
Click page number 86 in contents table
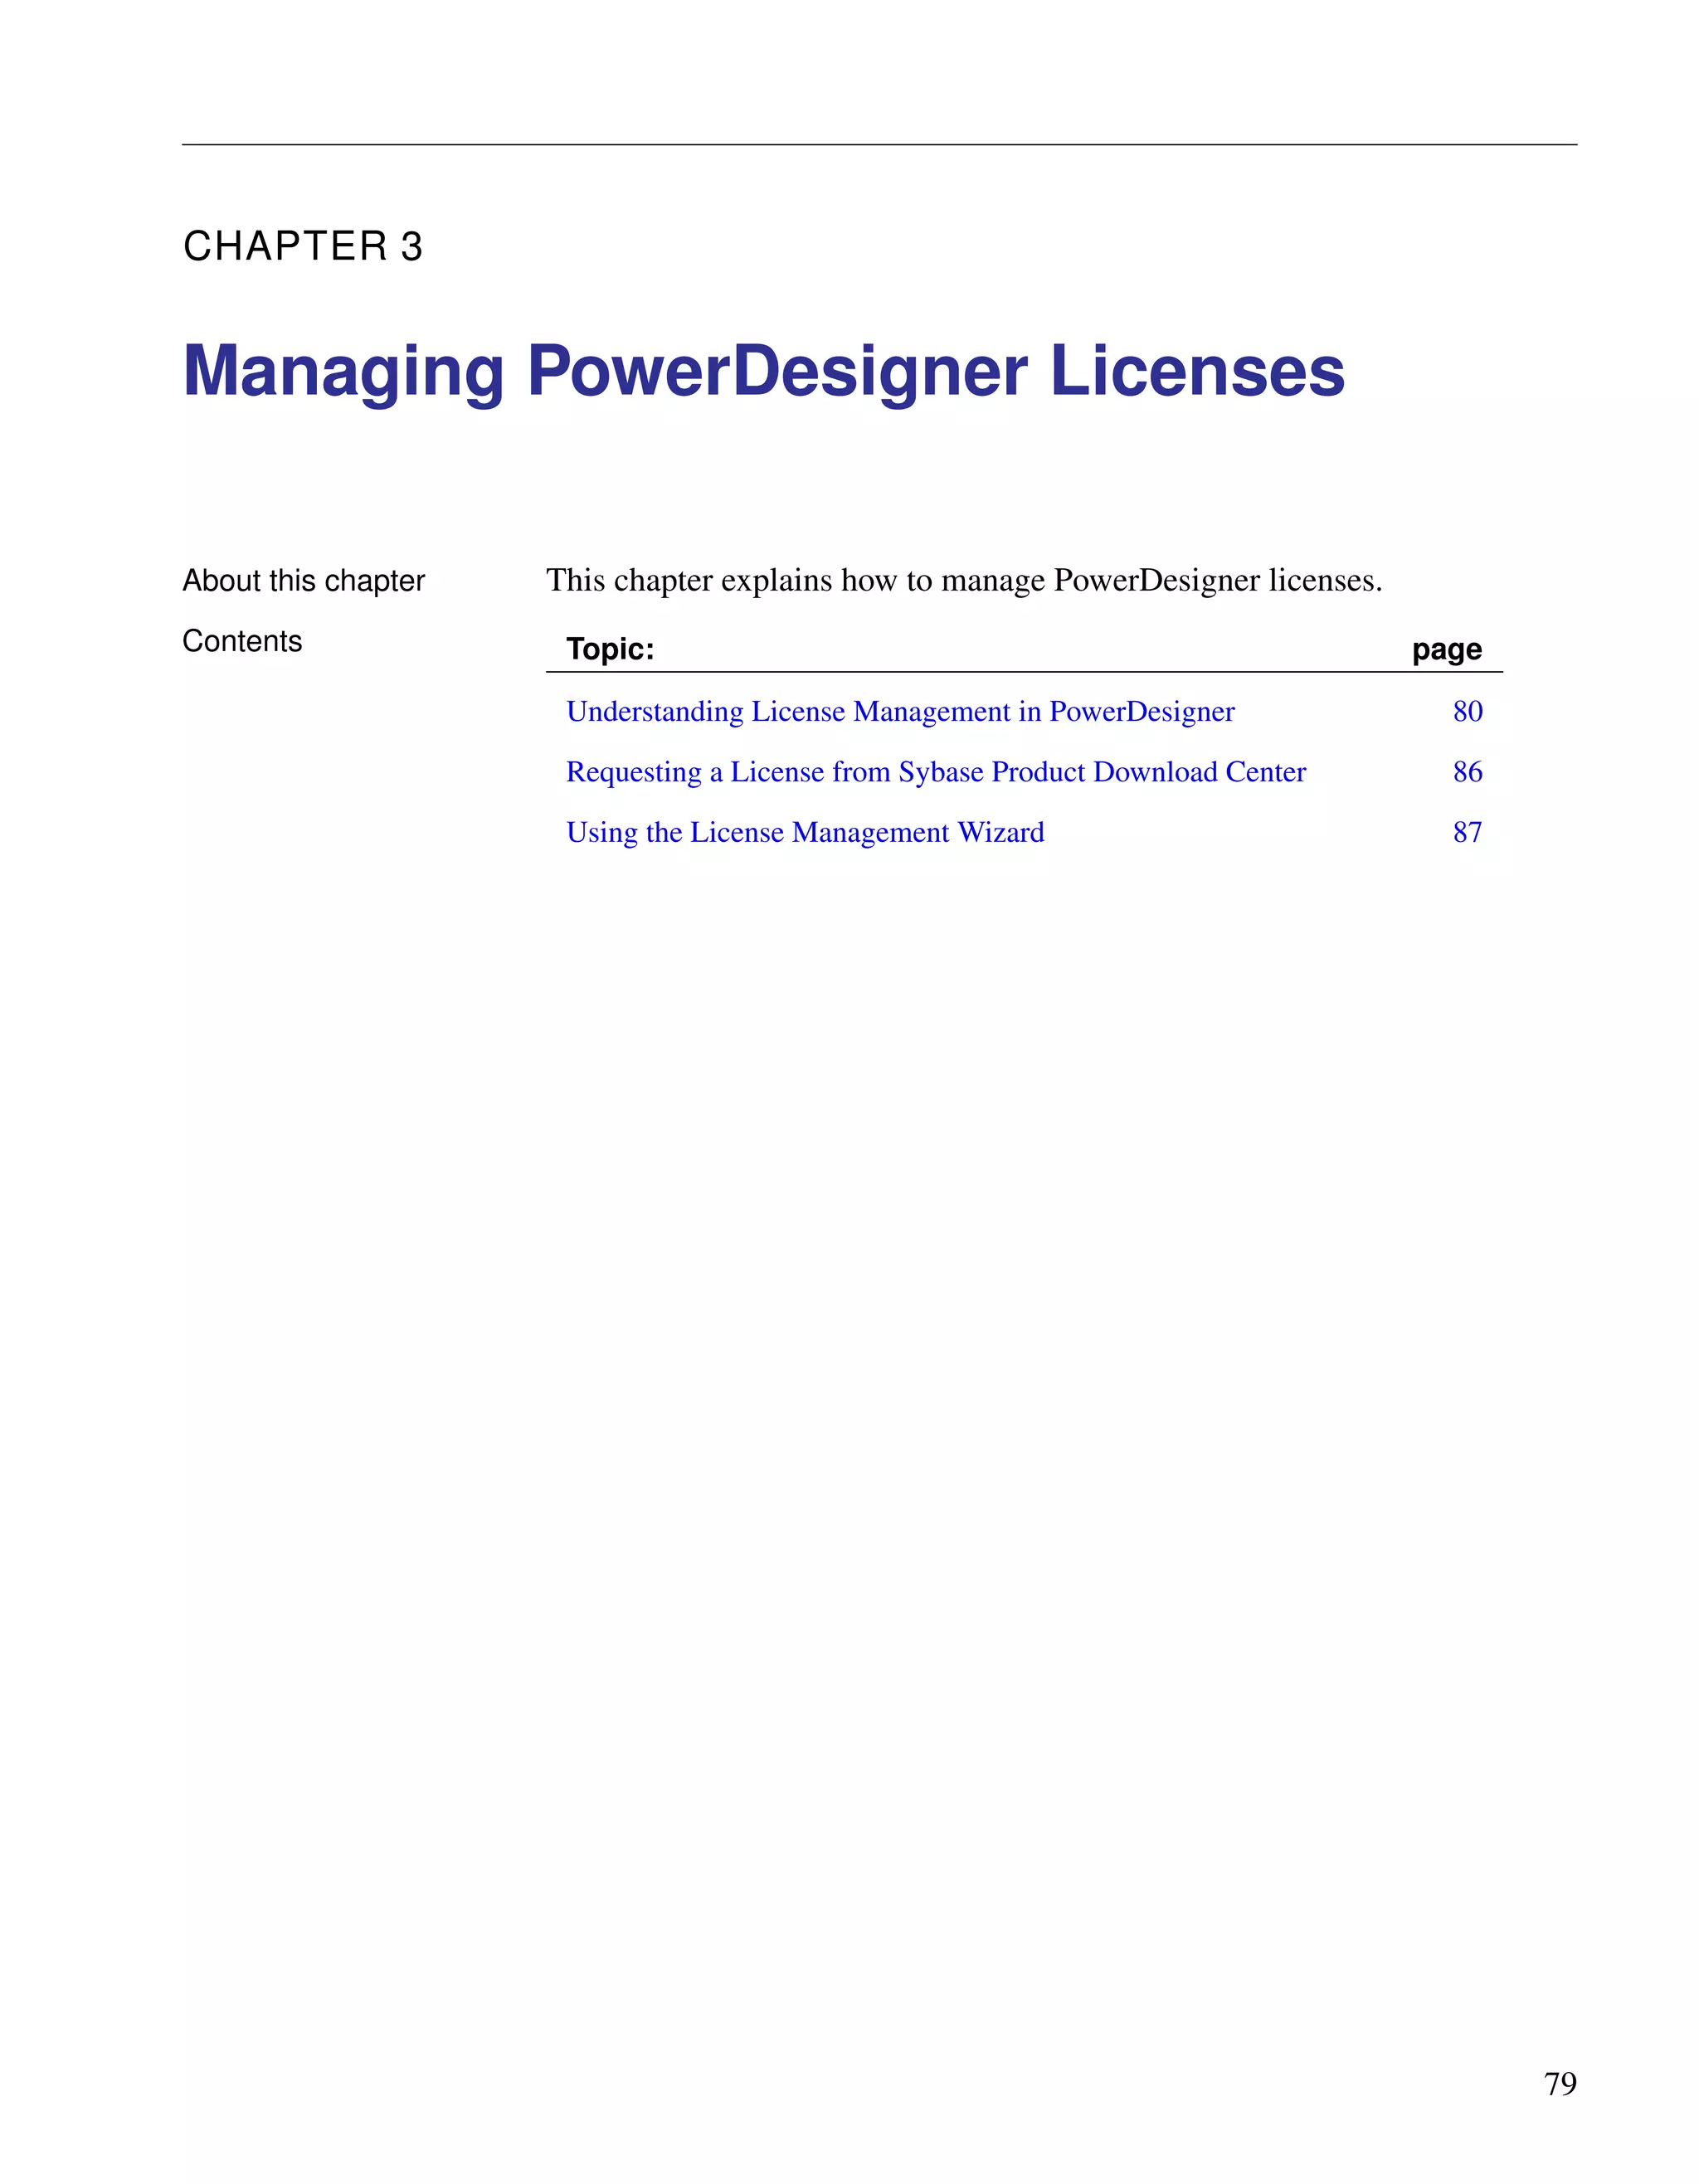click(x=1467, y=772)
